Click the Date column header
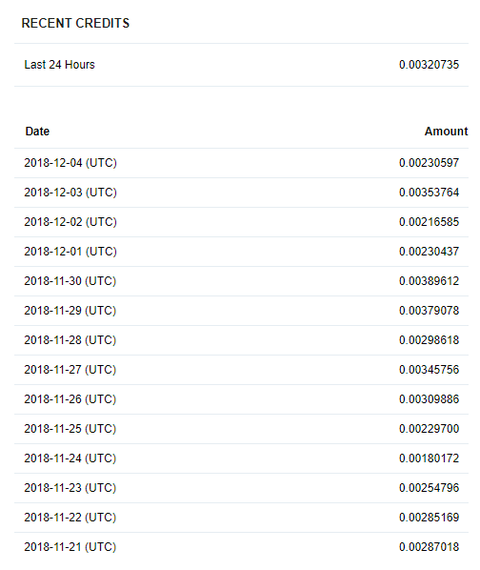 [x=37, y=131]
